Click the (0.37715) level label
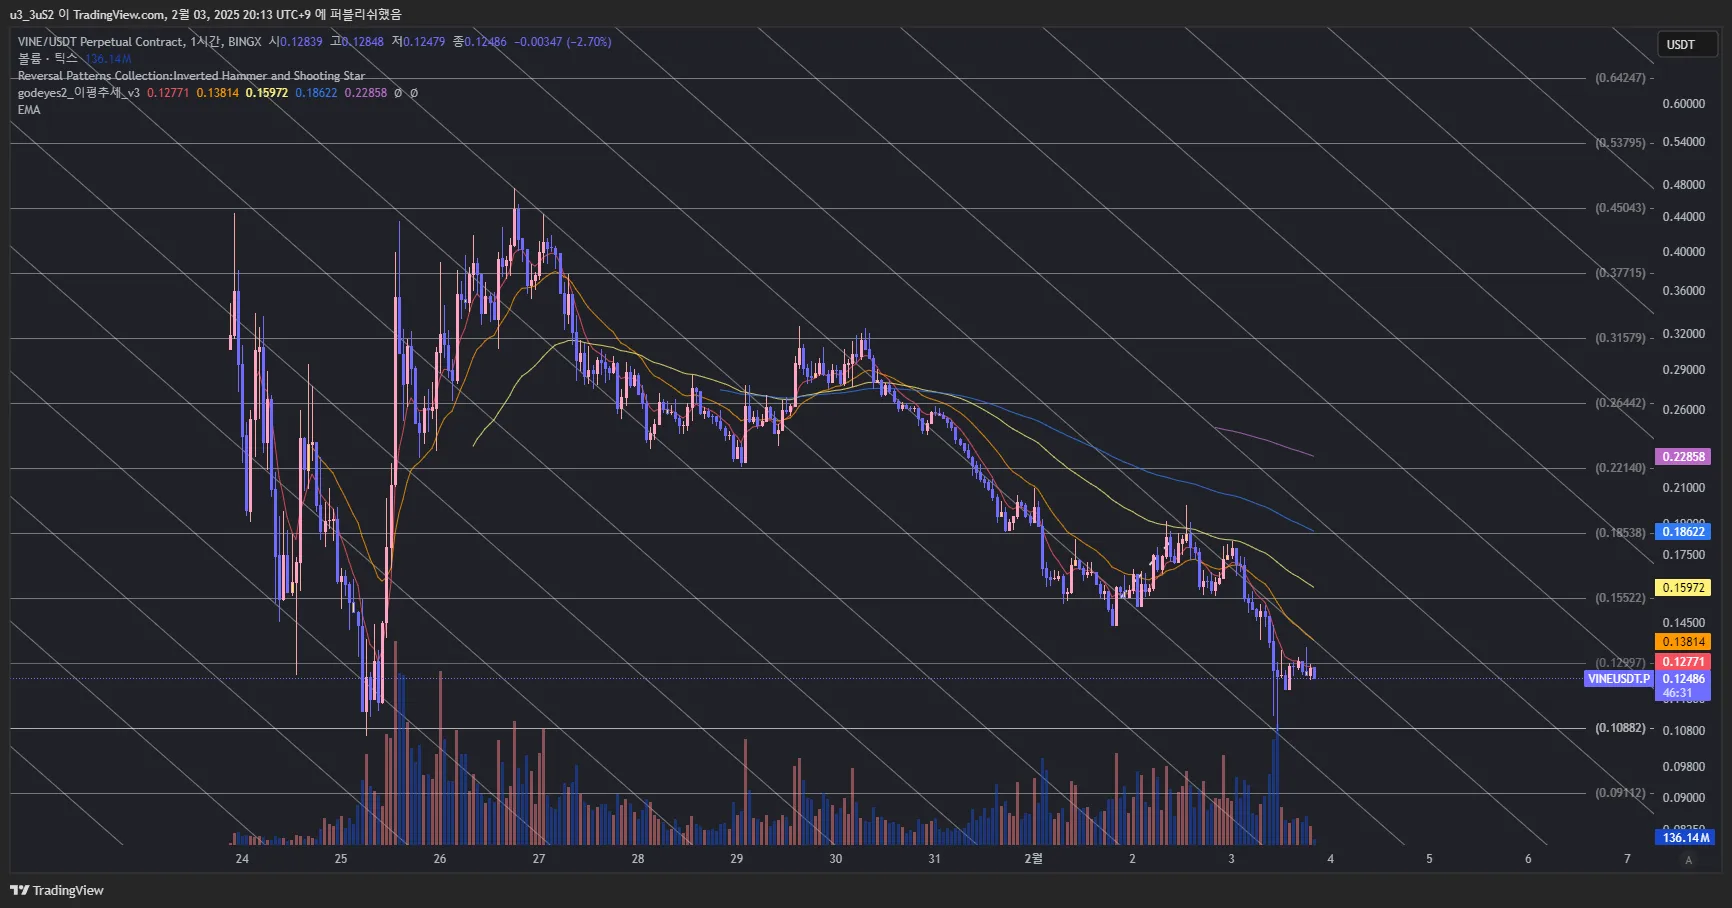The image size is (1732, 908). point(1620,273)
